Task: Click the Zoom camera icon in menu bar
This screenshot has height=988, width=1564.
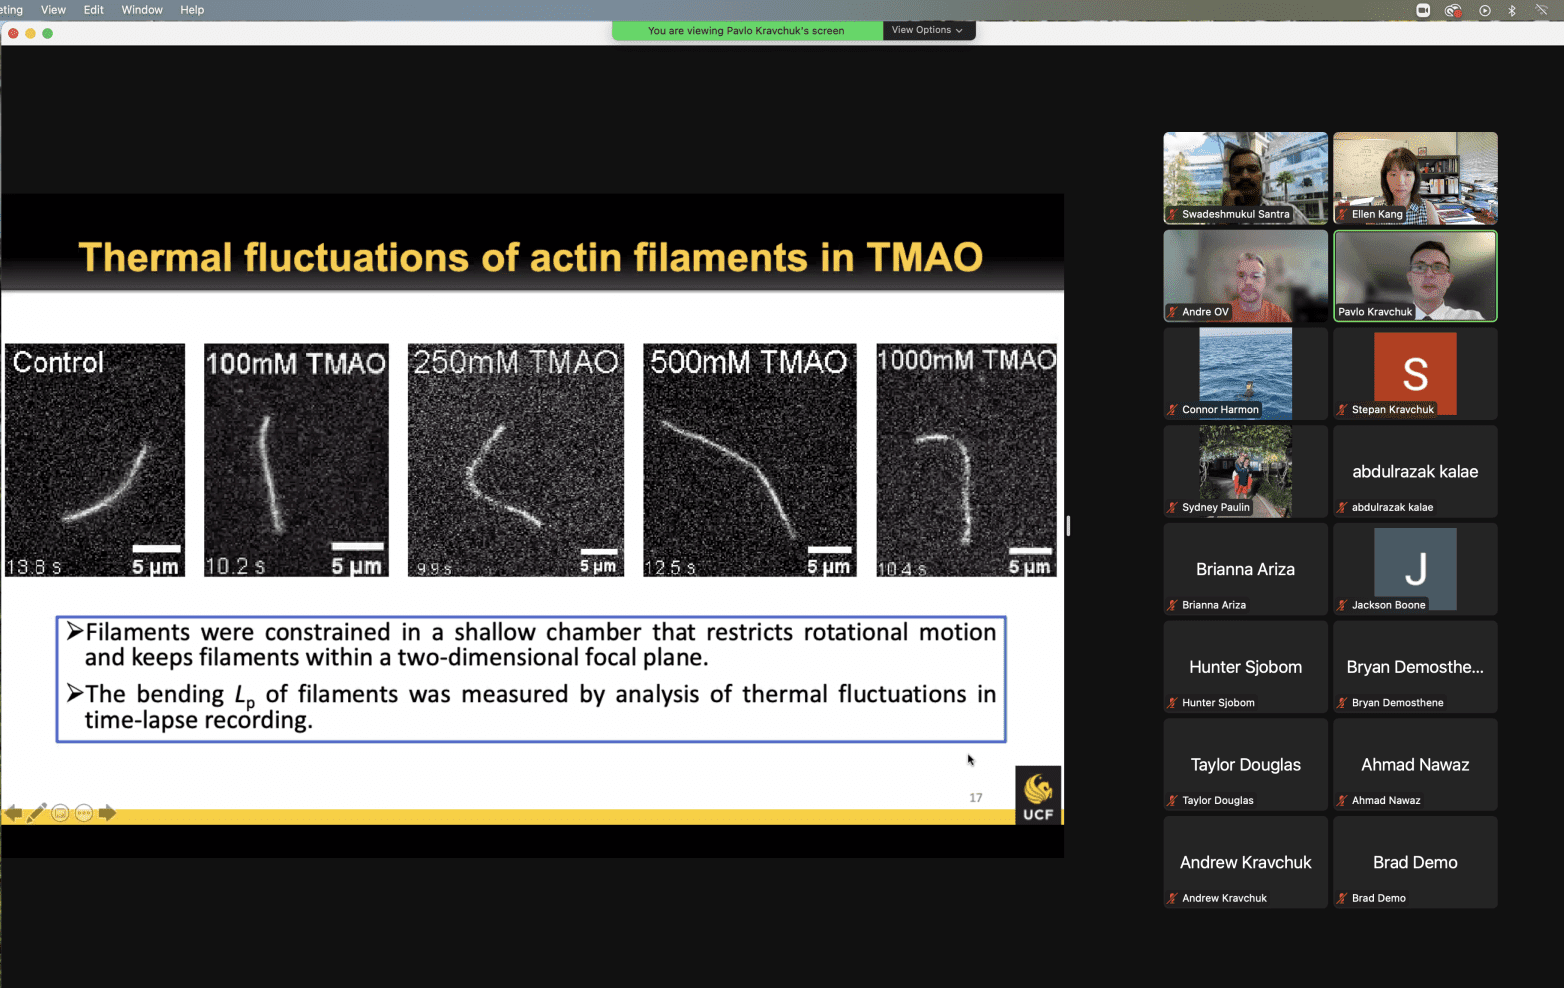Action: [x=1423, y=10]
